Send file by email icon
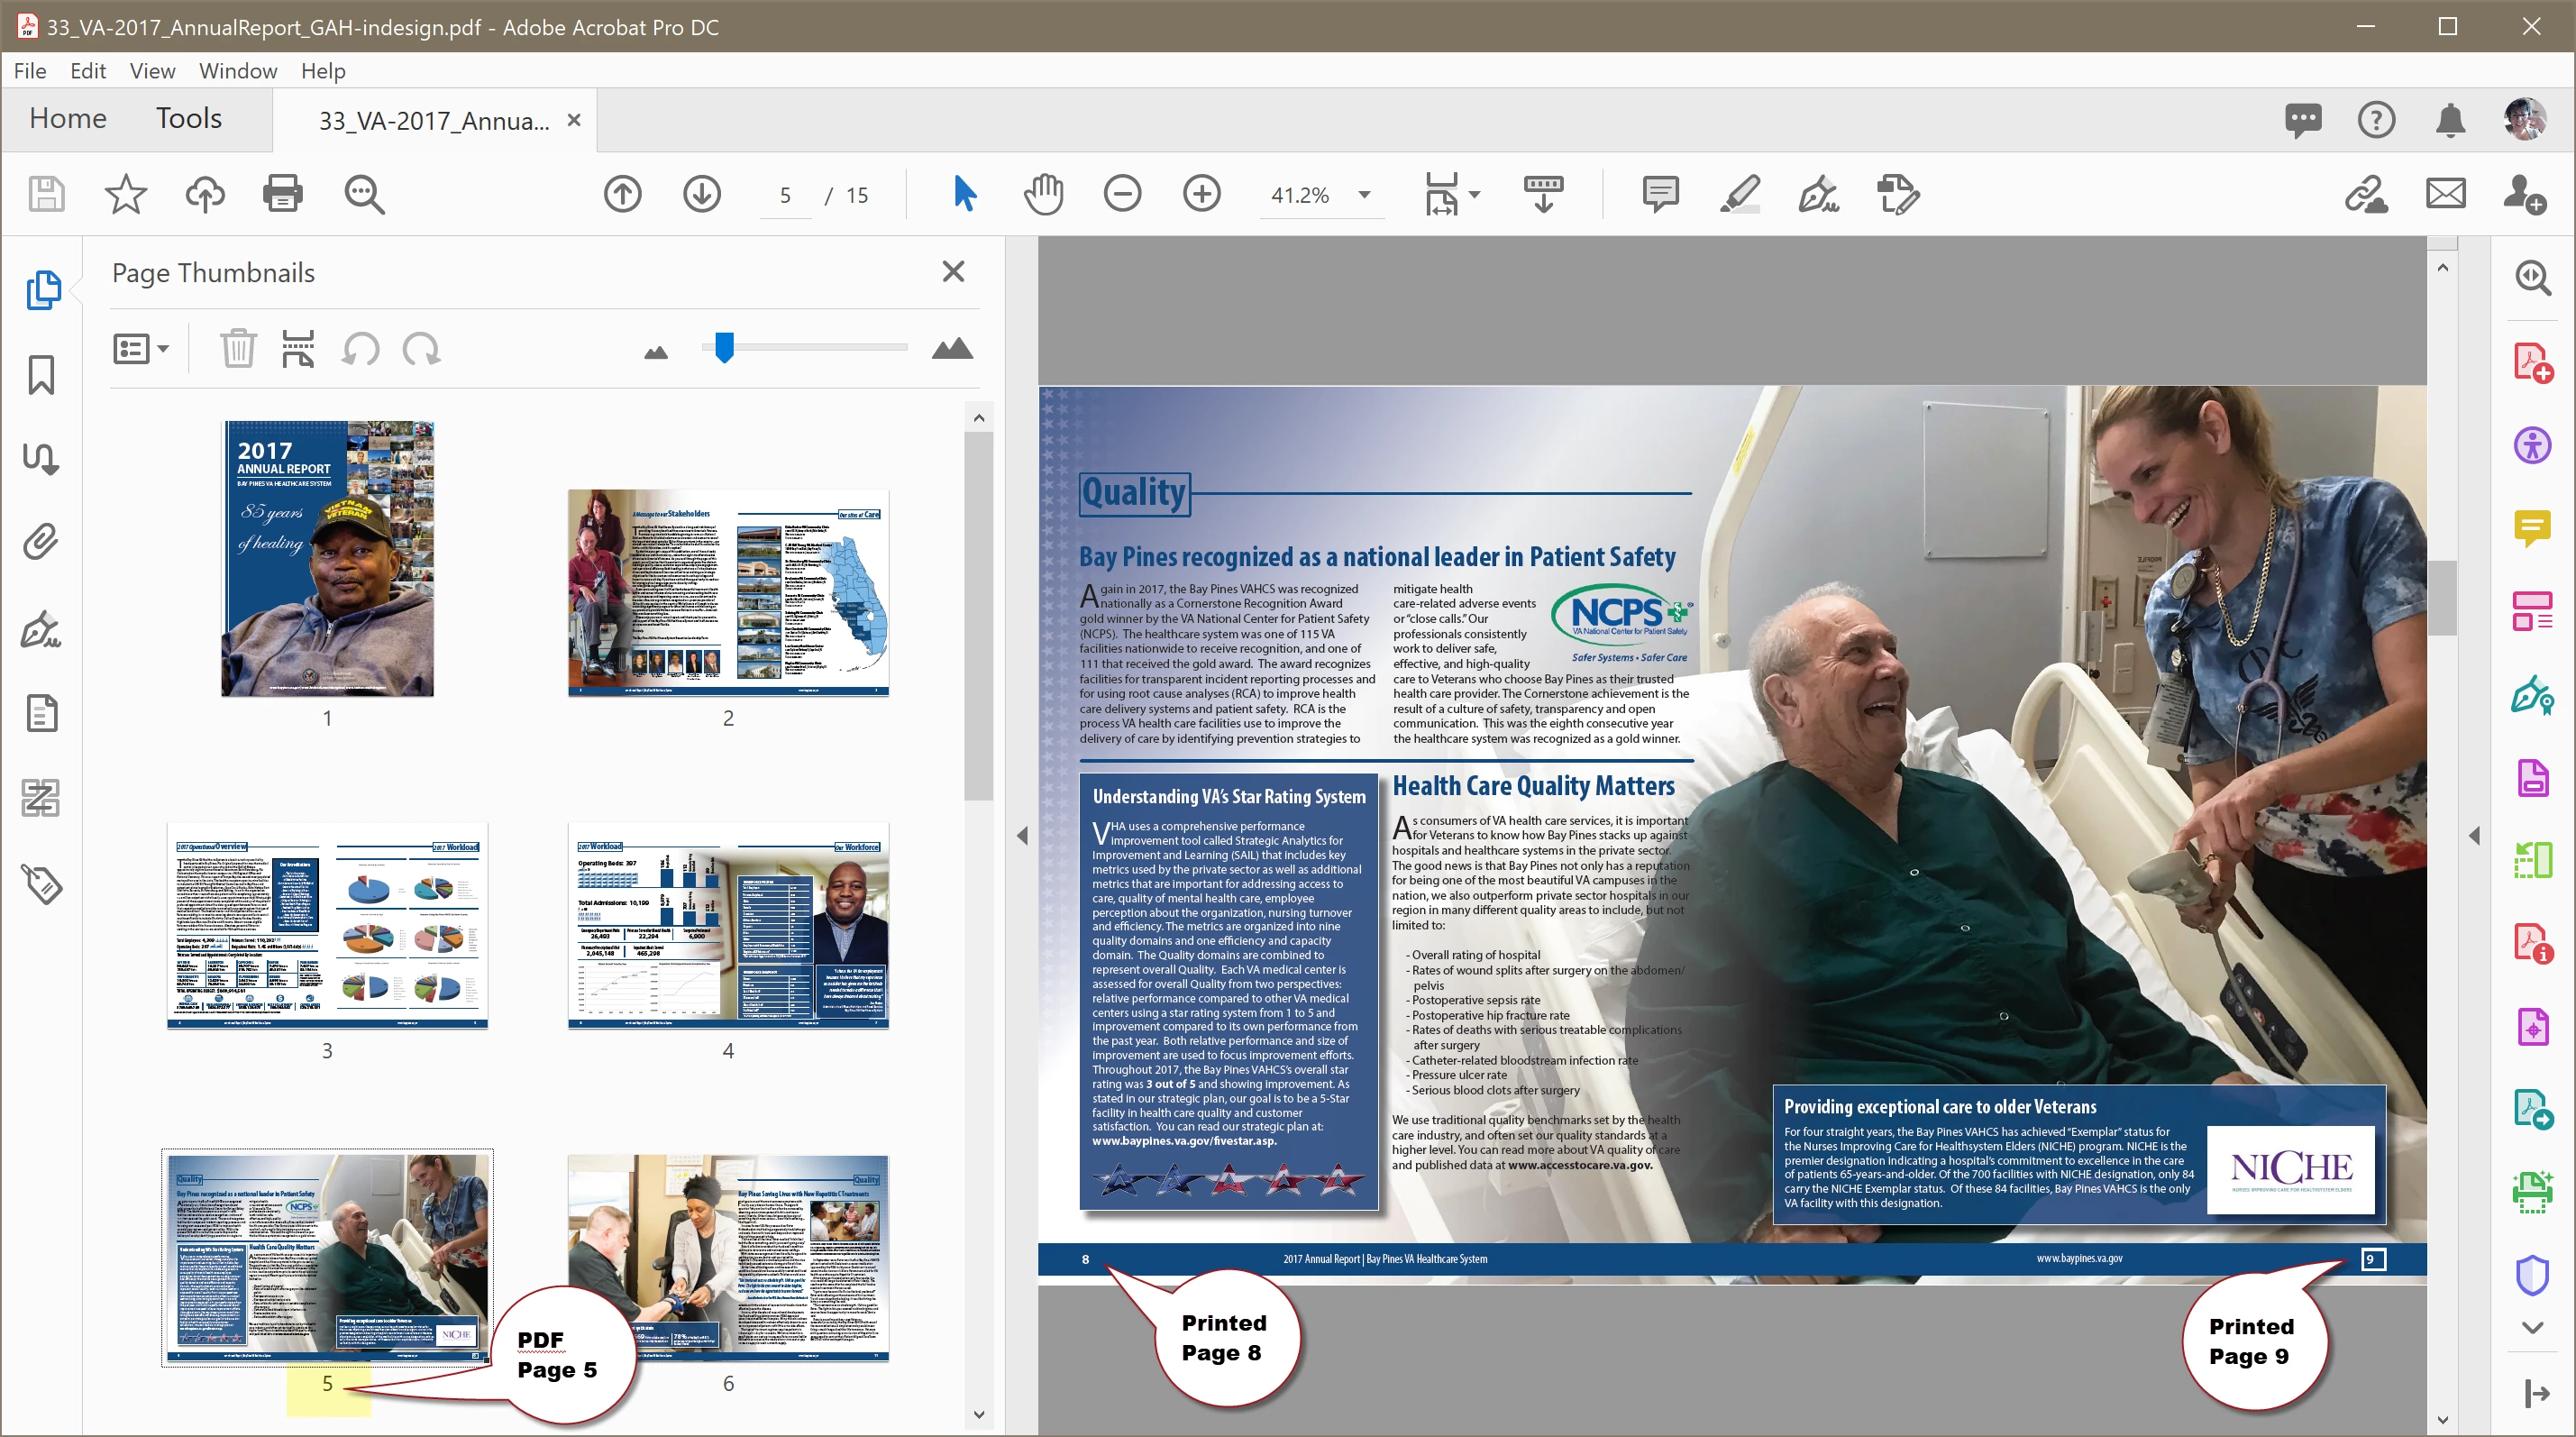This screenshot has height=1437, width=2576. (2445, 194)
